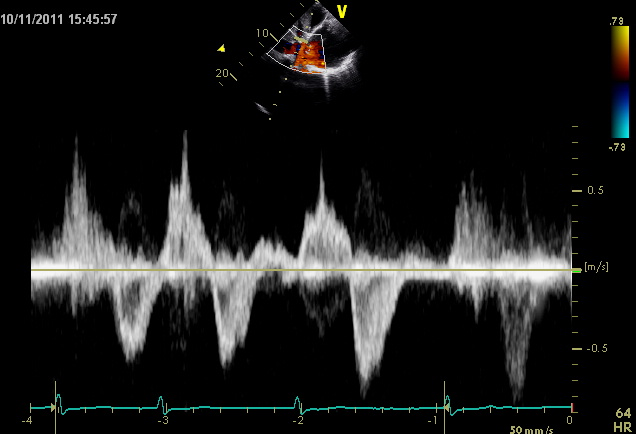Viewport: 636px width, 434px height.
Task: Click the 20 cm depth marker label
Action: [223, 73]
